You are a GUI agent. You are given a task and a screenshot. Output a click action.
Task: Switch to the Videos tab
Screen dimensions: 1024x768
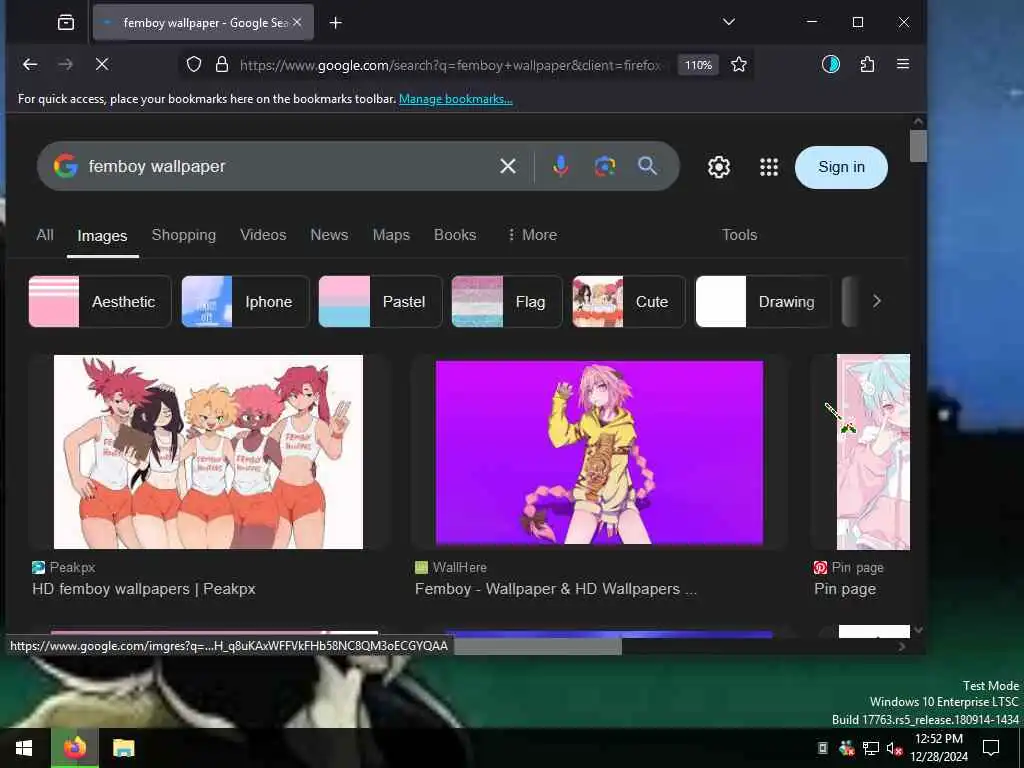point(263,235)
